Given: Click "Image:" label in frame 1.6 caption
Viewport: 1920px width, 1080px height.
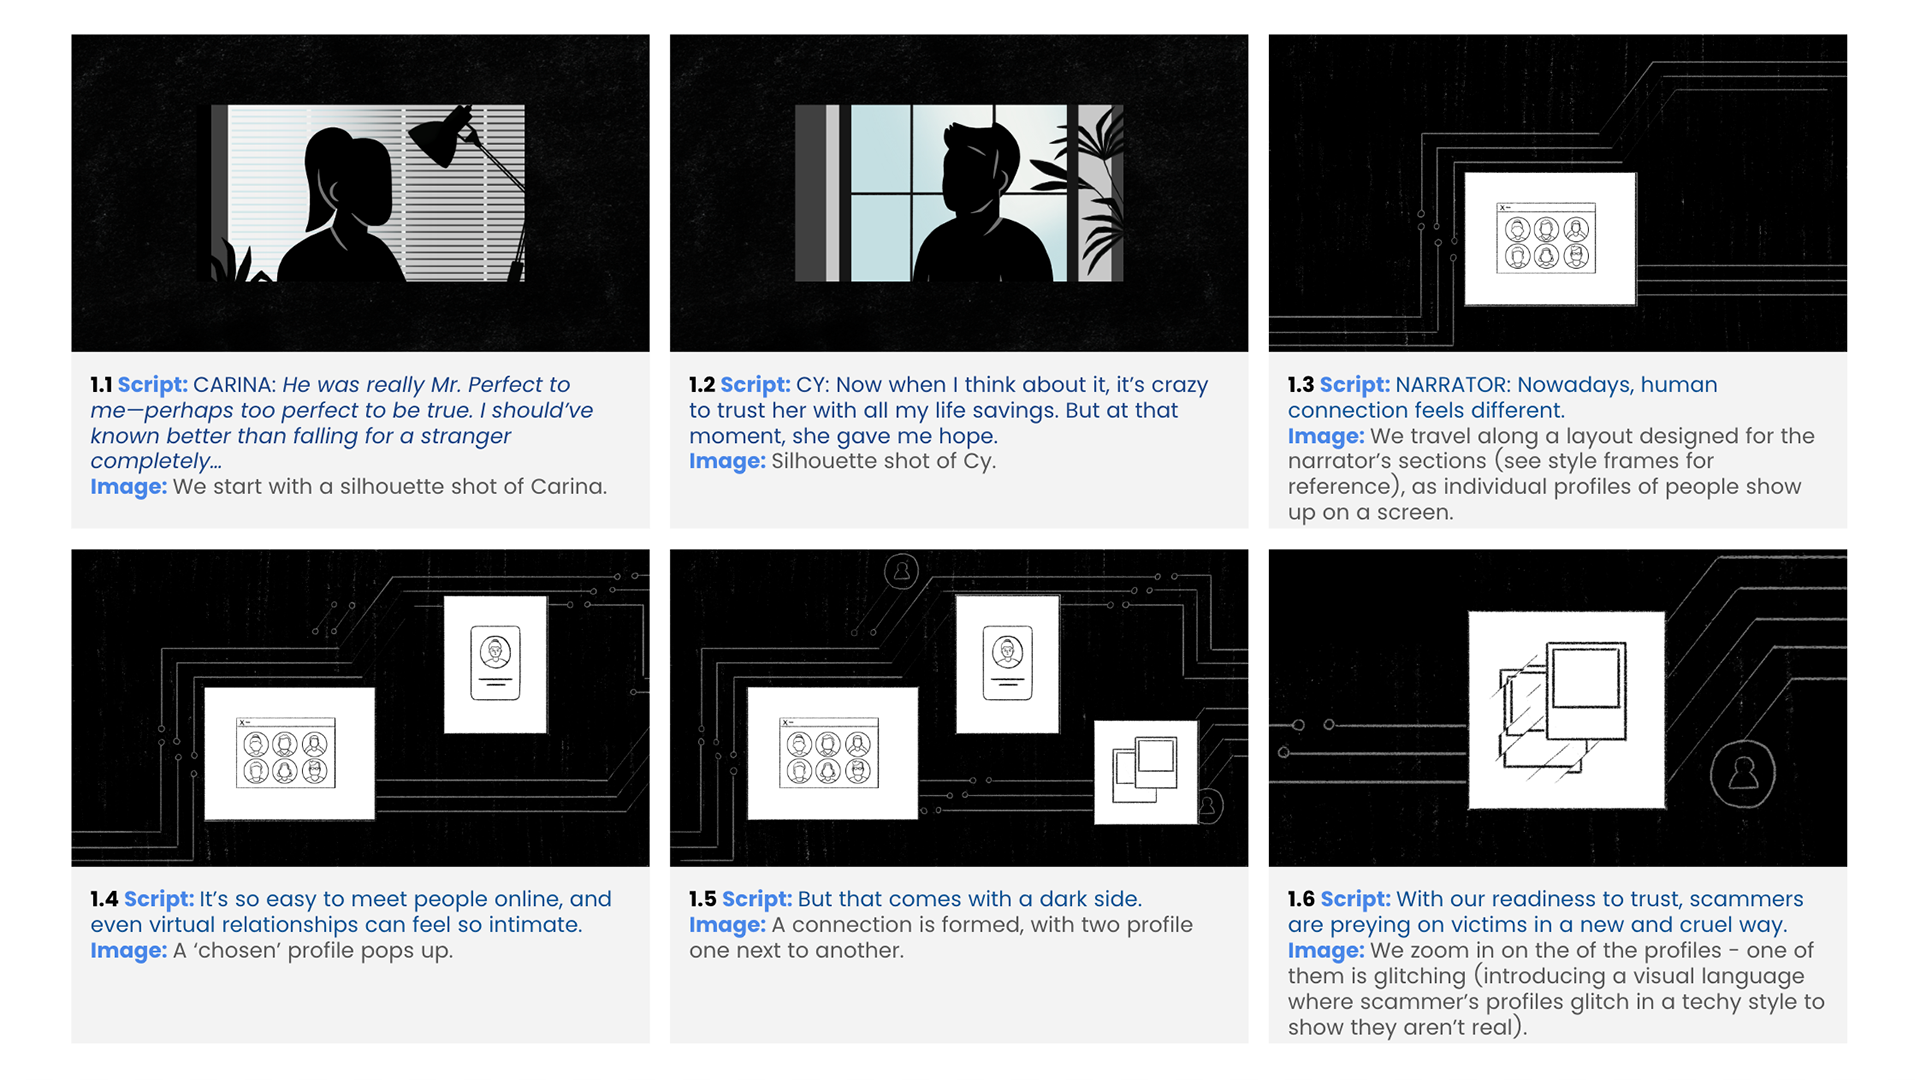Looking at the screenshot, I should (x=1326, y=950).
